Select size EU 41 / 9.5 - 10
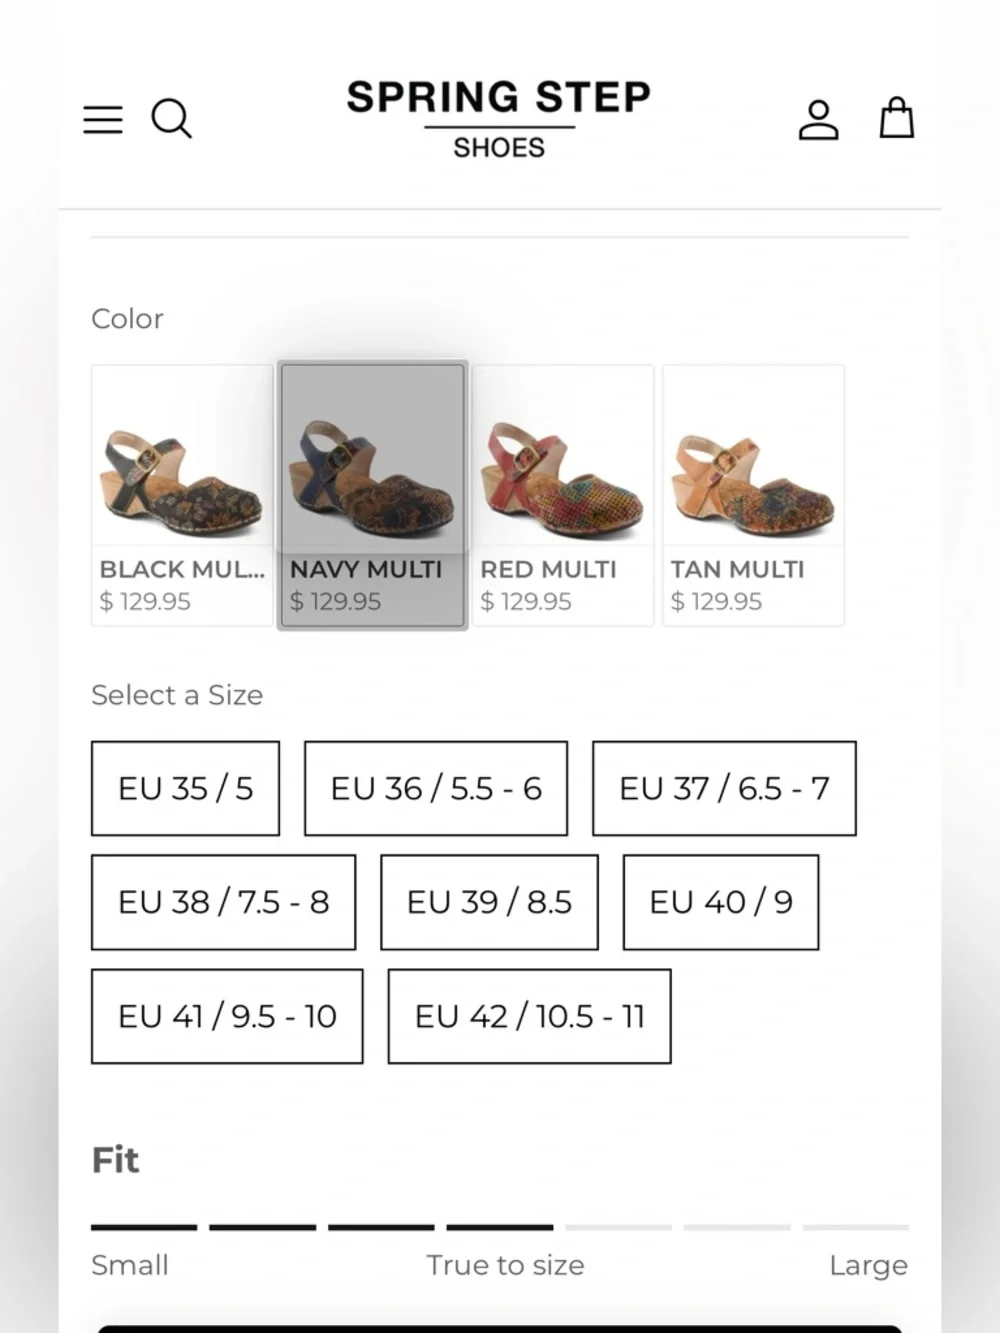Screen dimensions: 1000x1333 pyautogui.click(x=227, y=1016)
